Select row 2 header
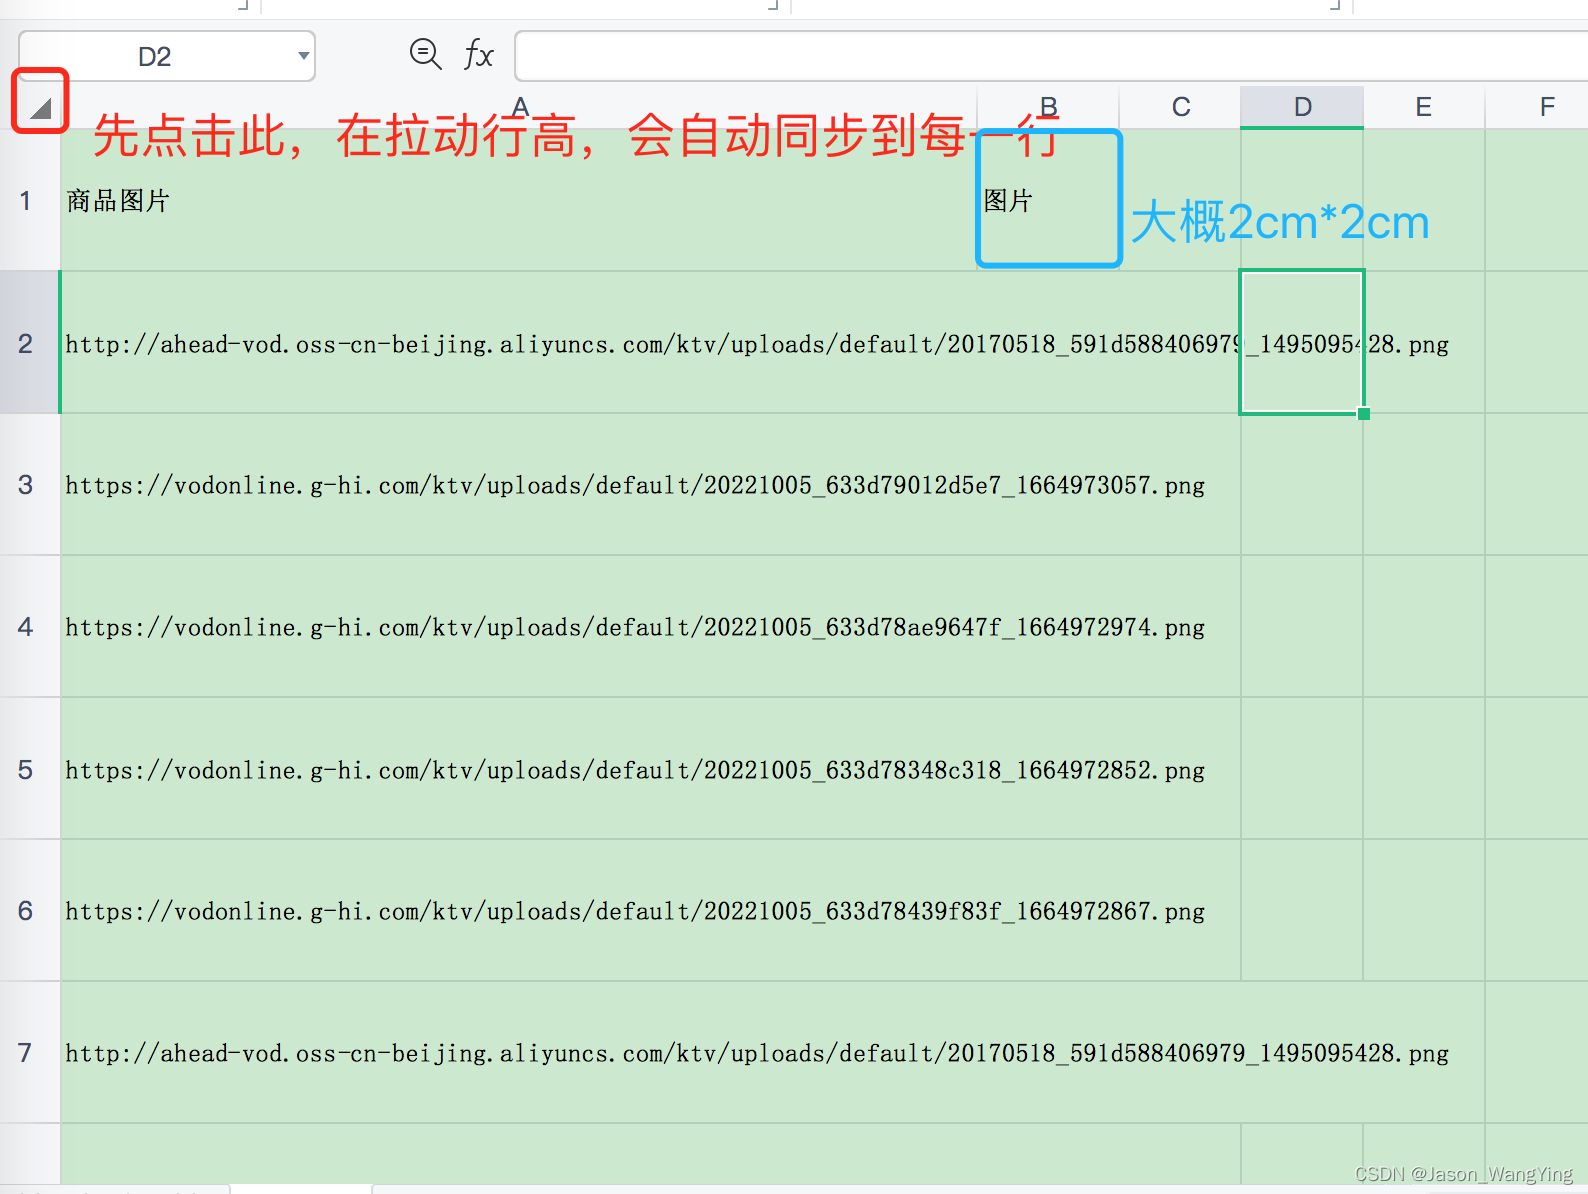Image resolution: width=1588 pixels, height=1194 pixels. pos(30,343)
